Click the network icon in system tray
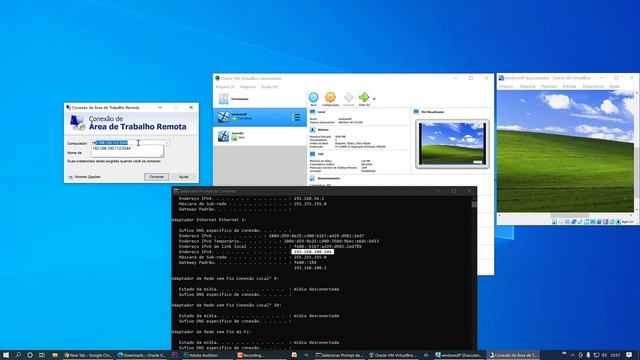640x360 pixels. pos(596,355)
